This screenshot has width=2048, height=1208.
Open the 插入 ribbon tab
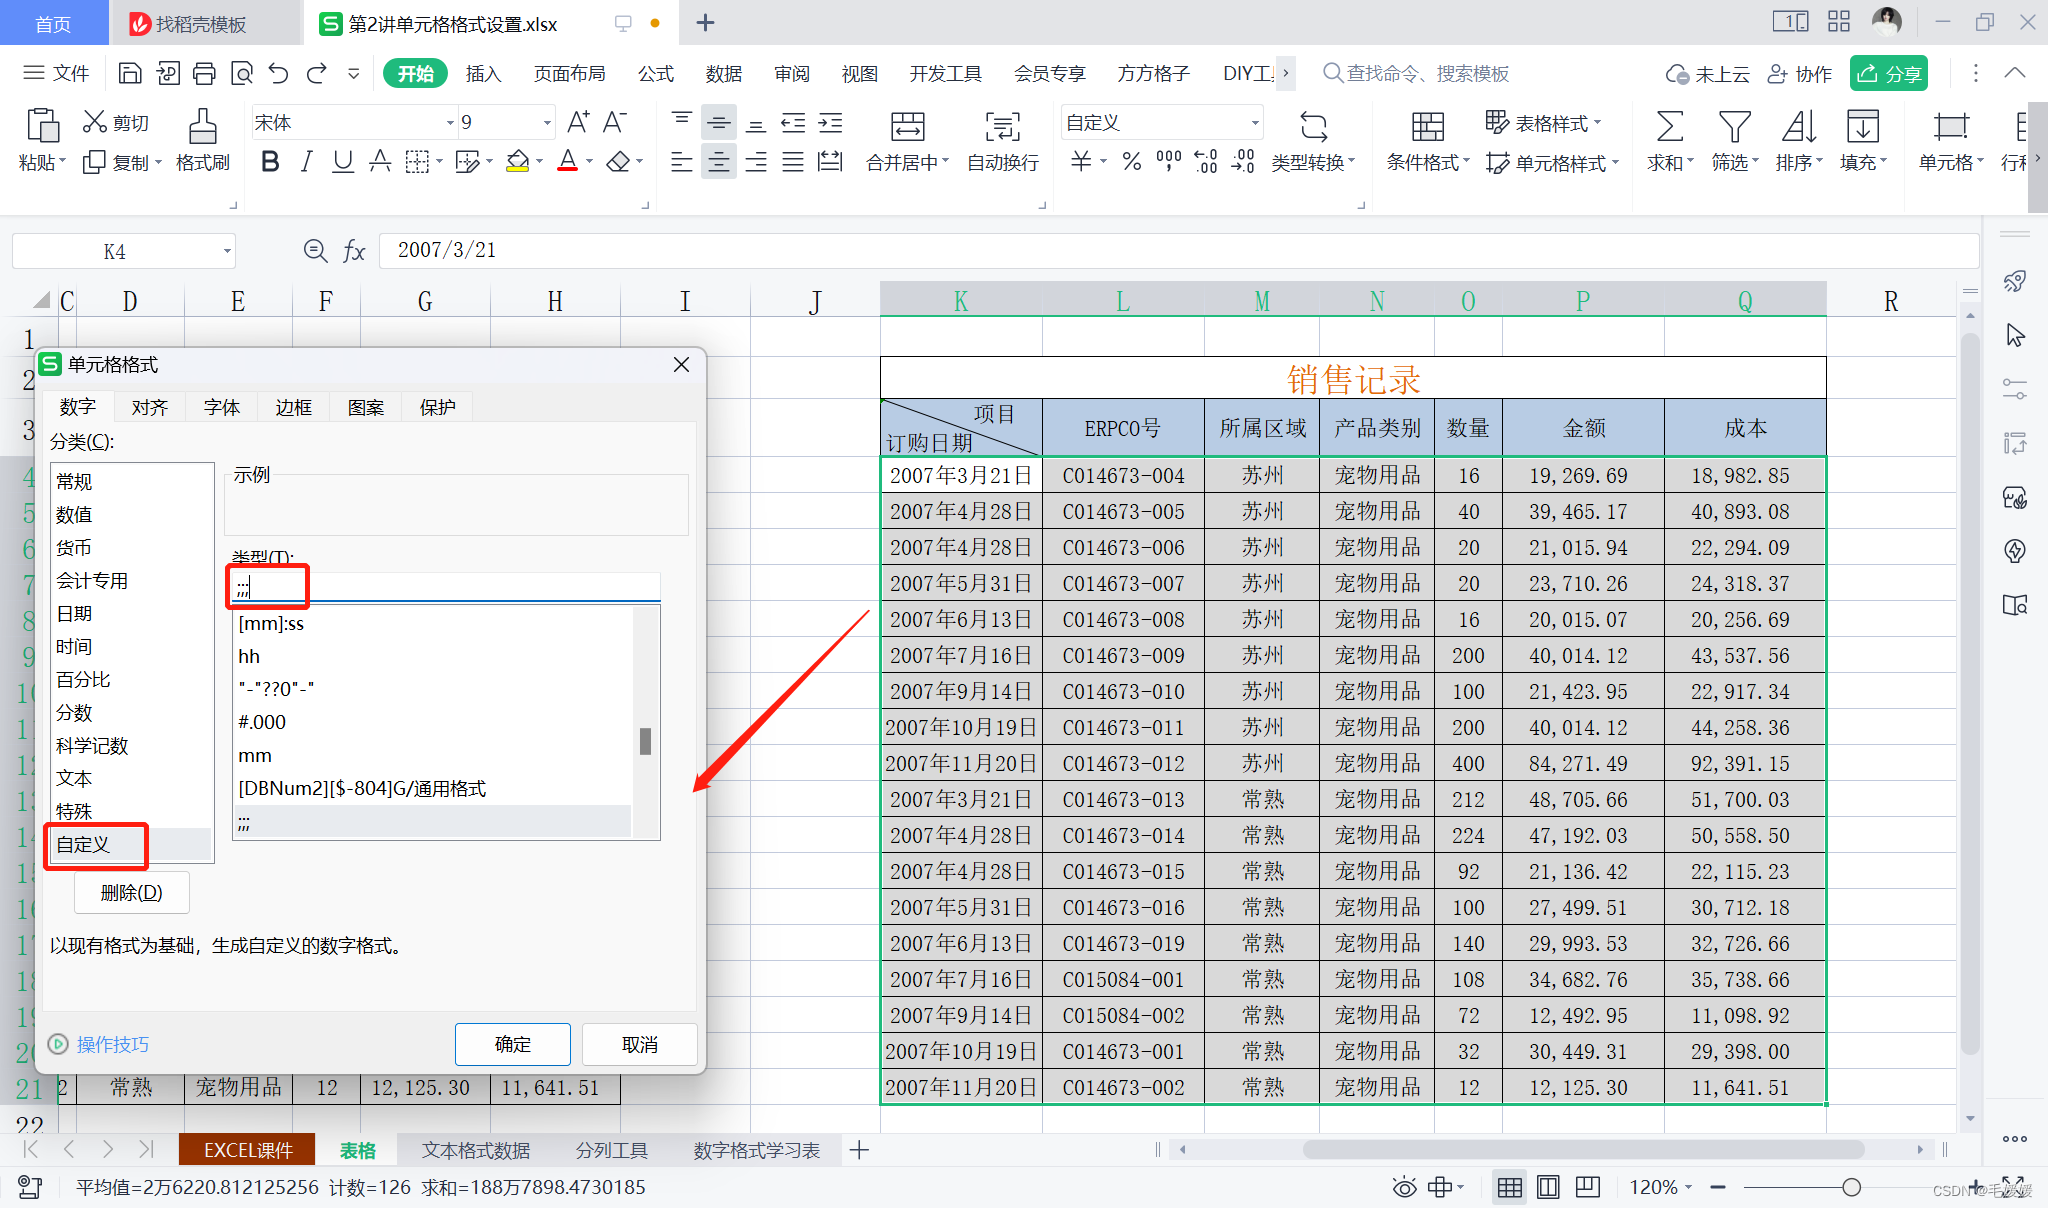483,74
